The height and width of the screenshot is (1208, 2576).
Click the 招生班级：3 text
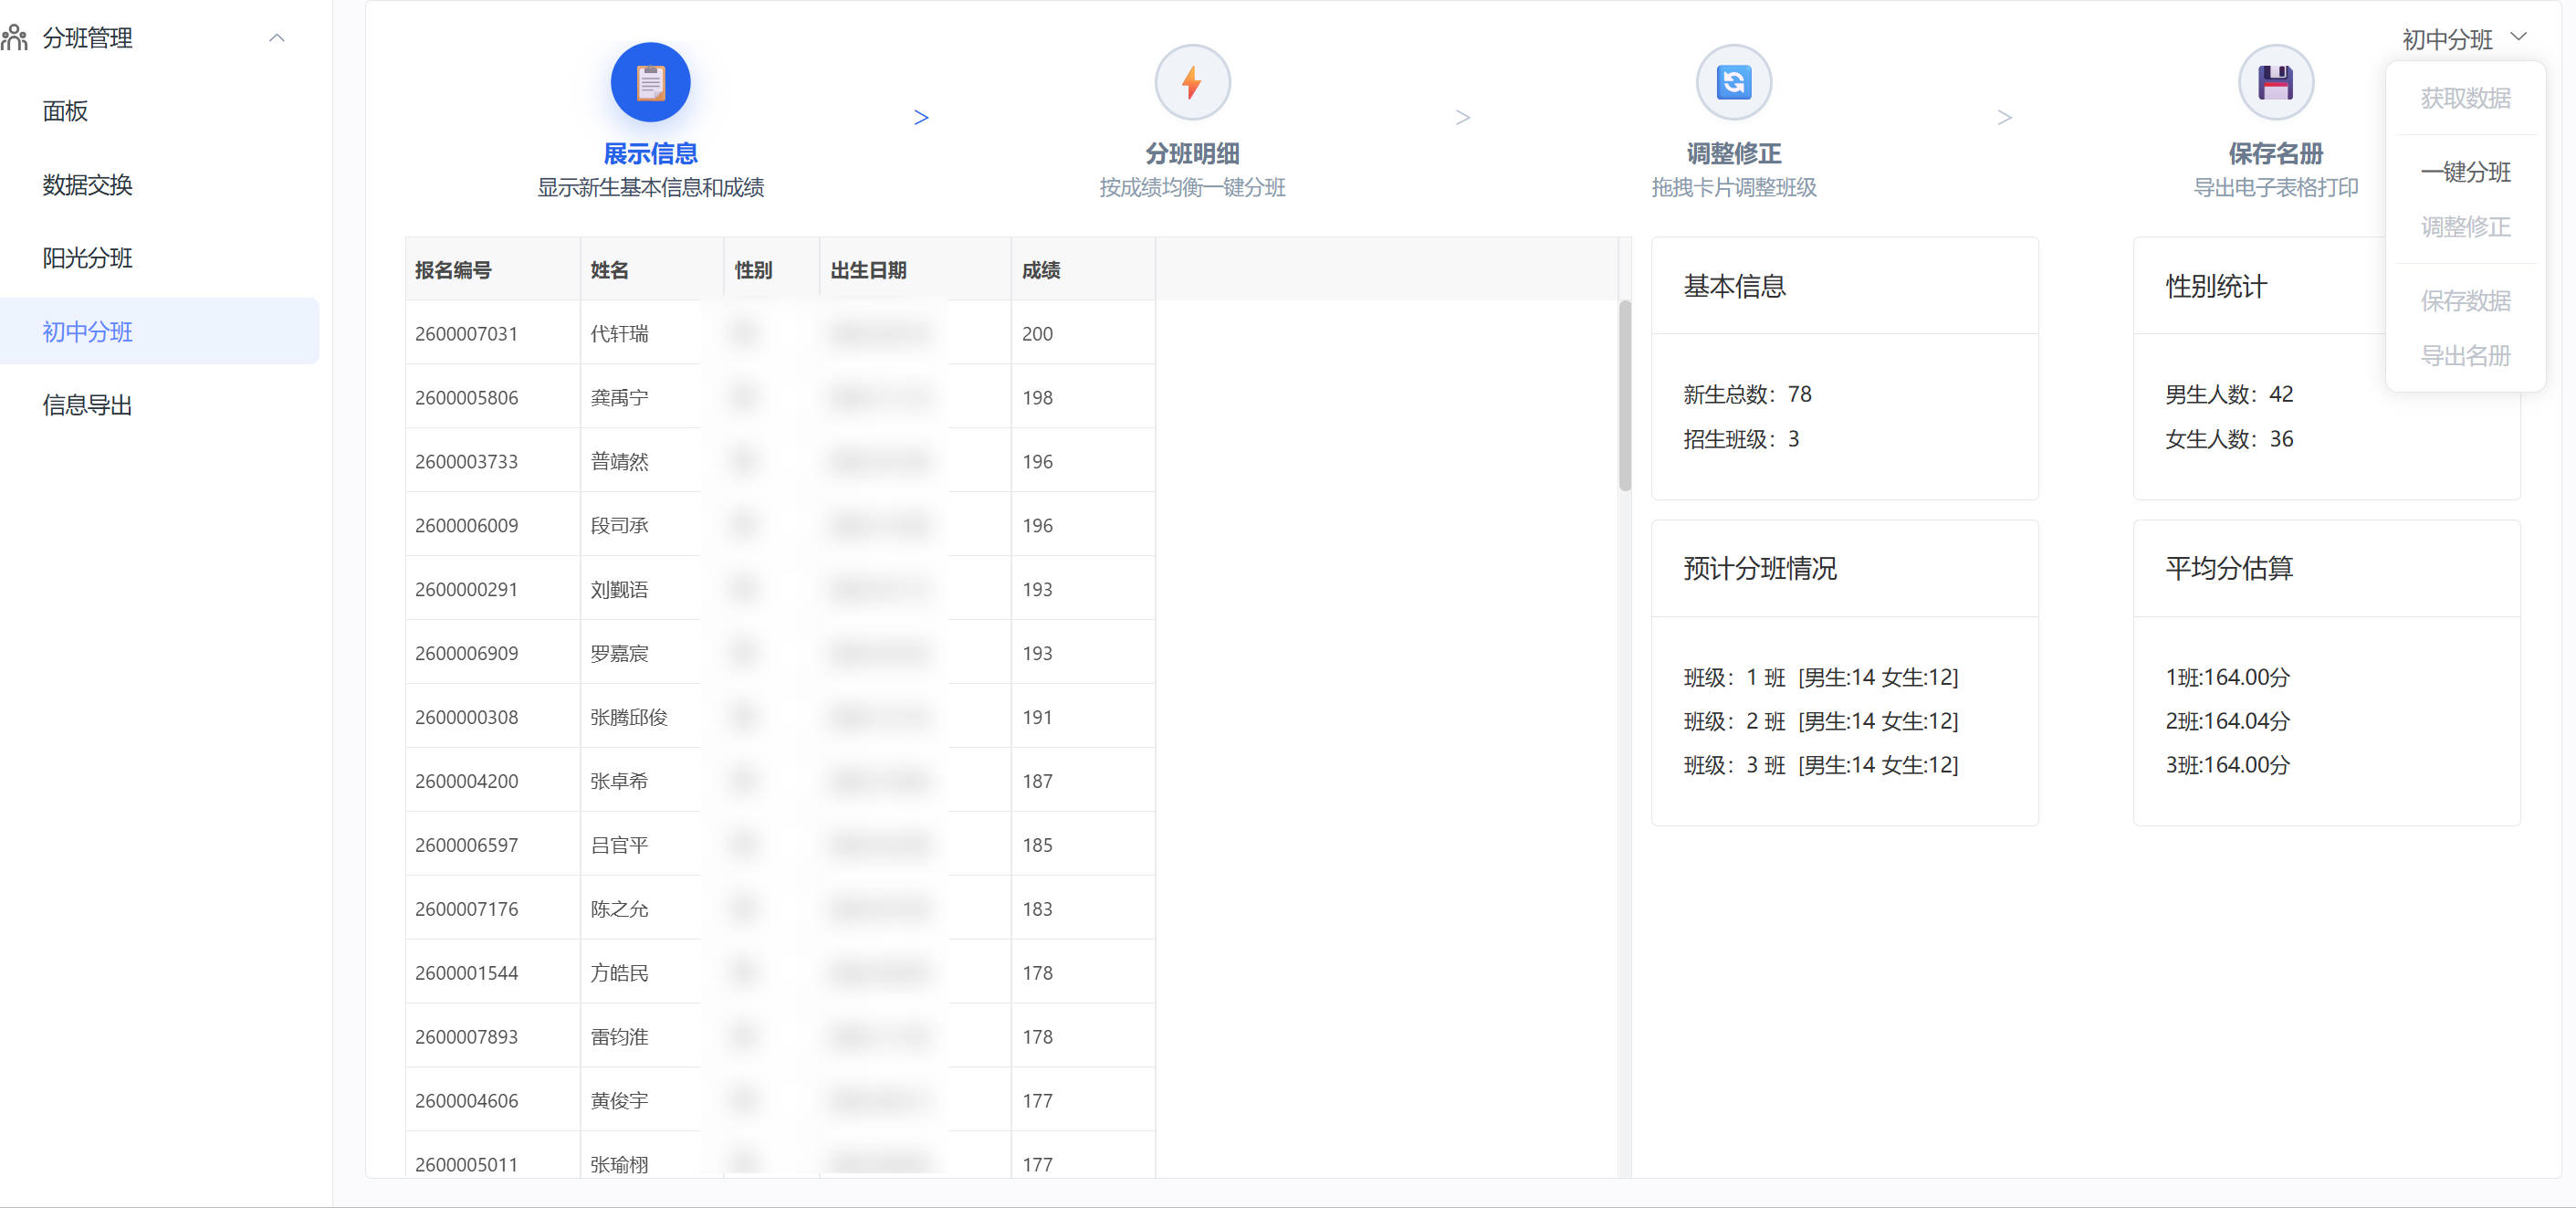click(x=1740, y=440)
